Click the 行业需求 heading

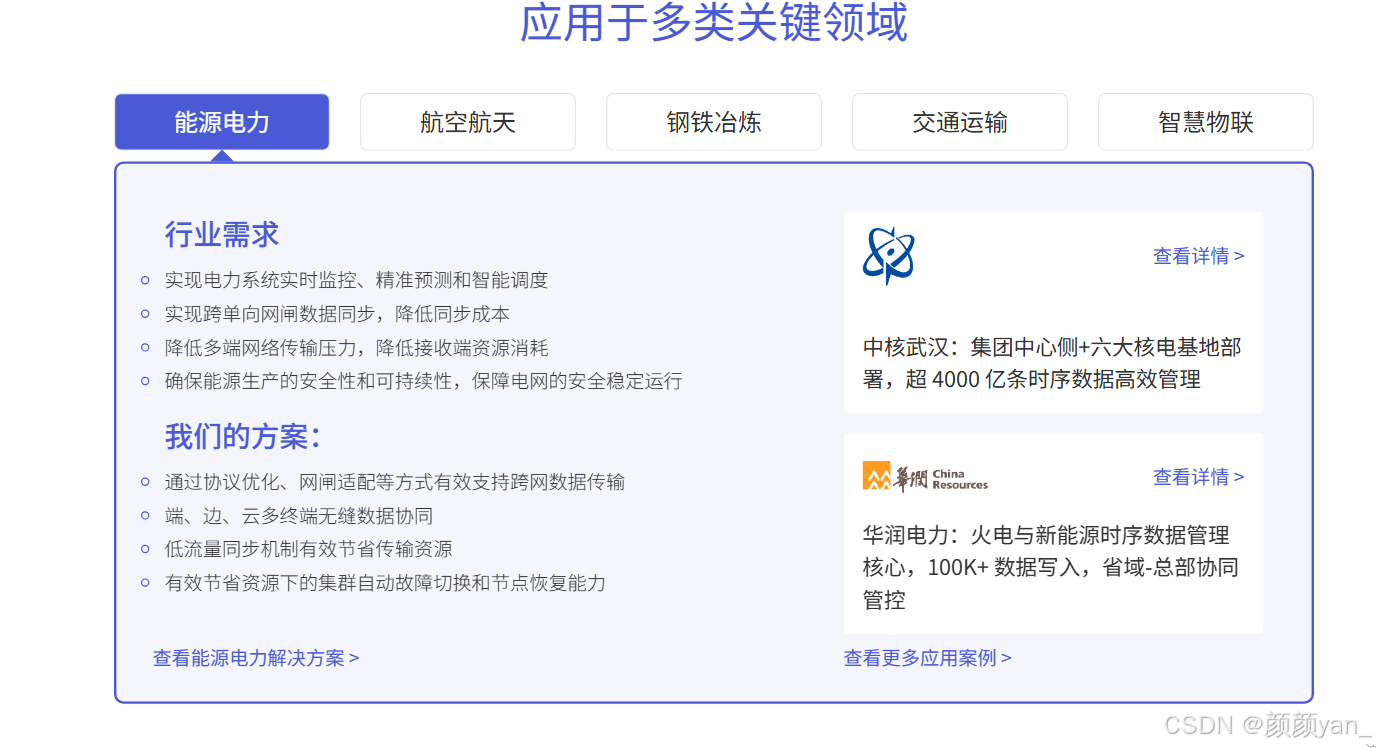click(x=222, y=235)
